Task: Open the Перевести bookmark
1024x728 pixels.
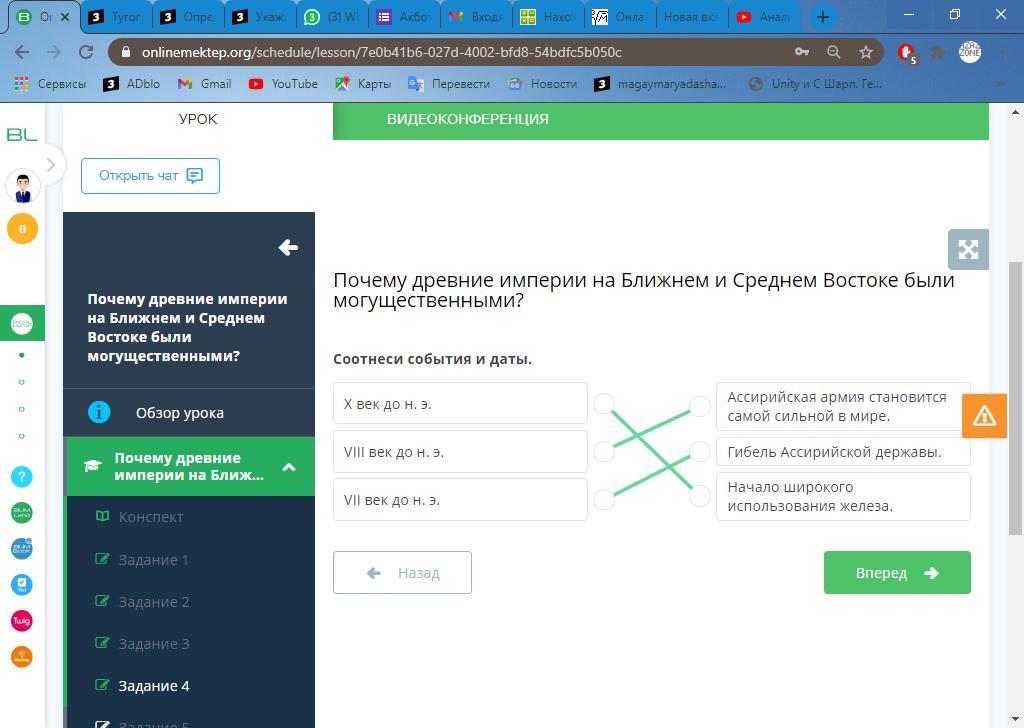Action: tap(449, 84)
